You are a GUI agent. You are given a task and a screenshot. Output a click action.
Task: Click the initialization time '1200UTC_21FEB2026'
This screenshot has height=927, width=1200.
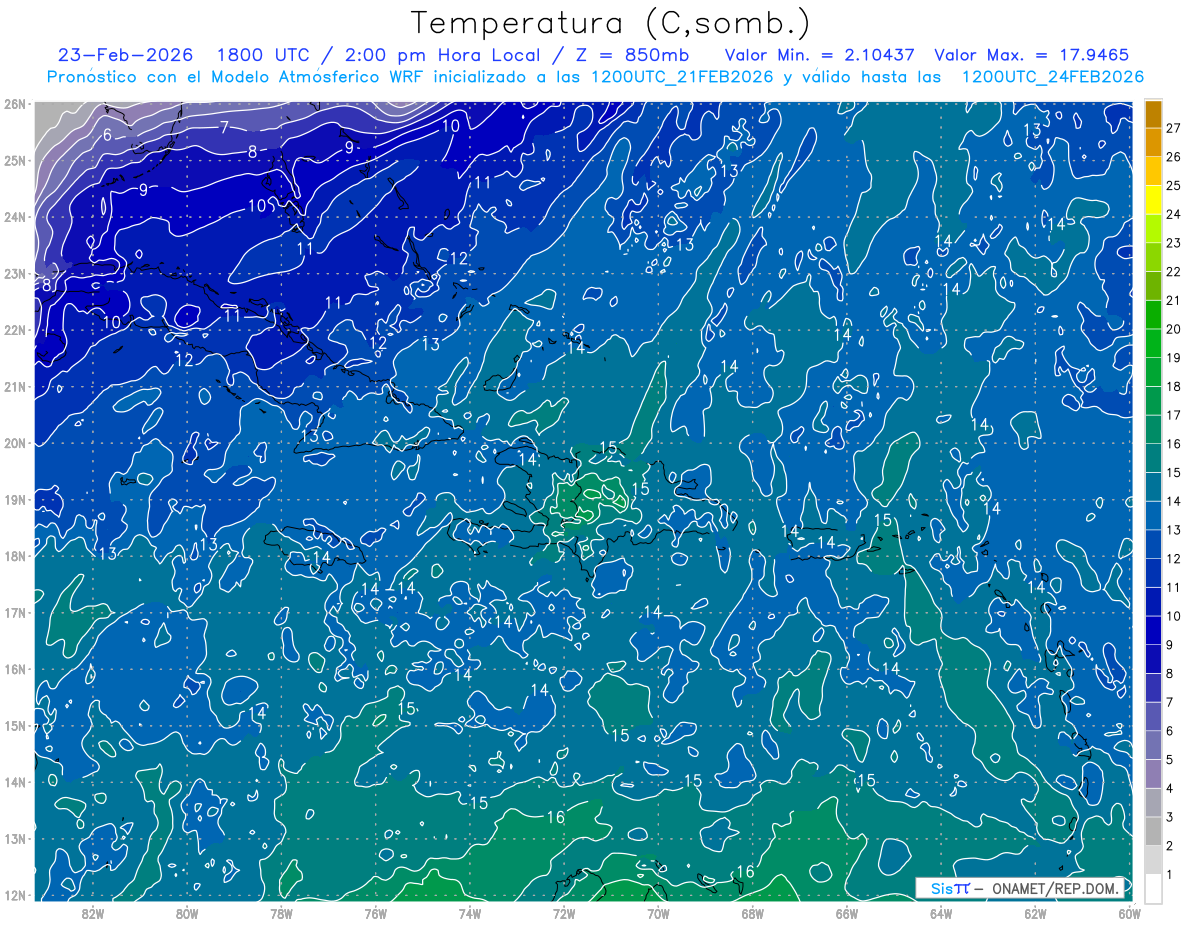[x=684, y=77]
